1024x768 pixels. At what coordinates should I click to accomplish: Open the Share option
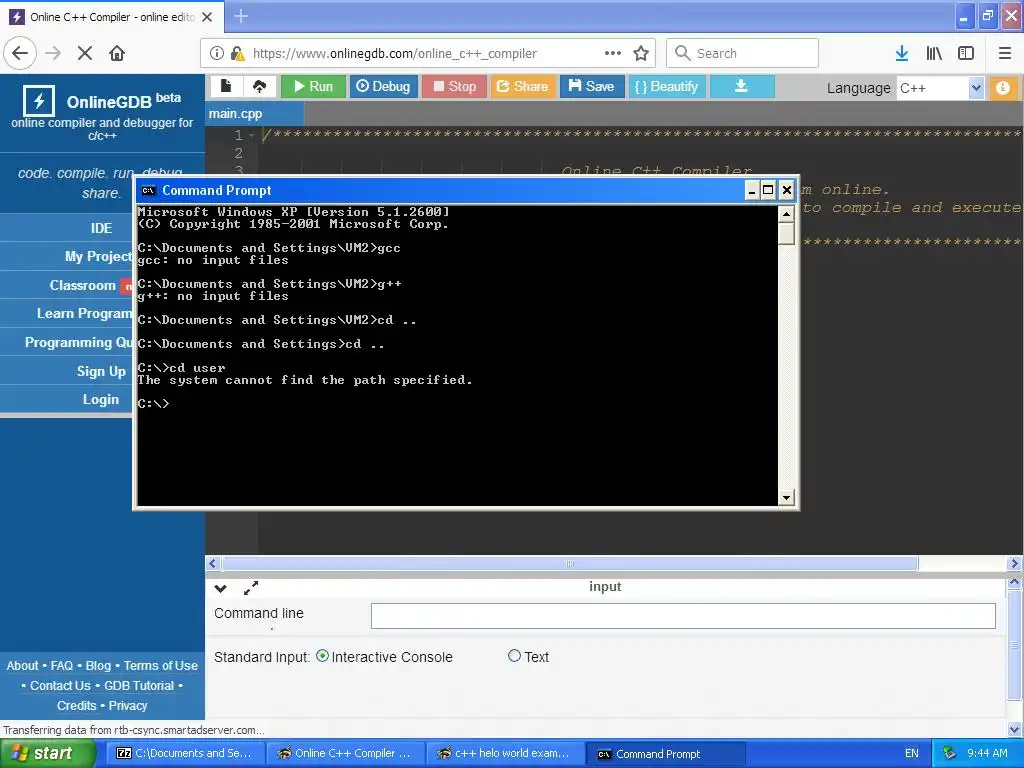coord(522,86)
